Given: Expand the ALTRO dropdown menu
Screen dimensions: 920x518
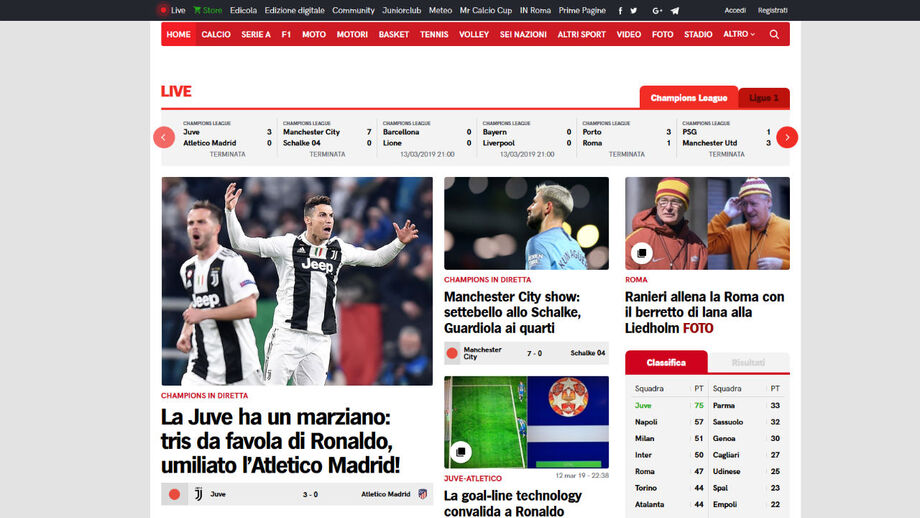Looking at the screenshot, I should (738, 34).
